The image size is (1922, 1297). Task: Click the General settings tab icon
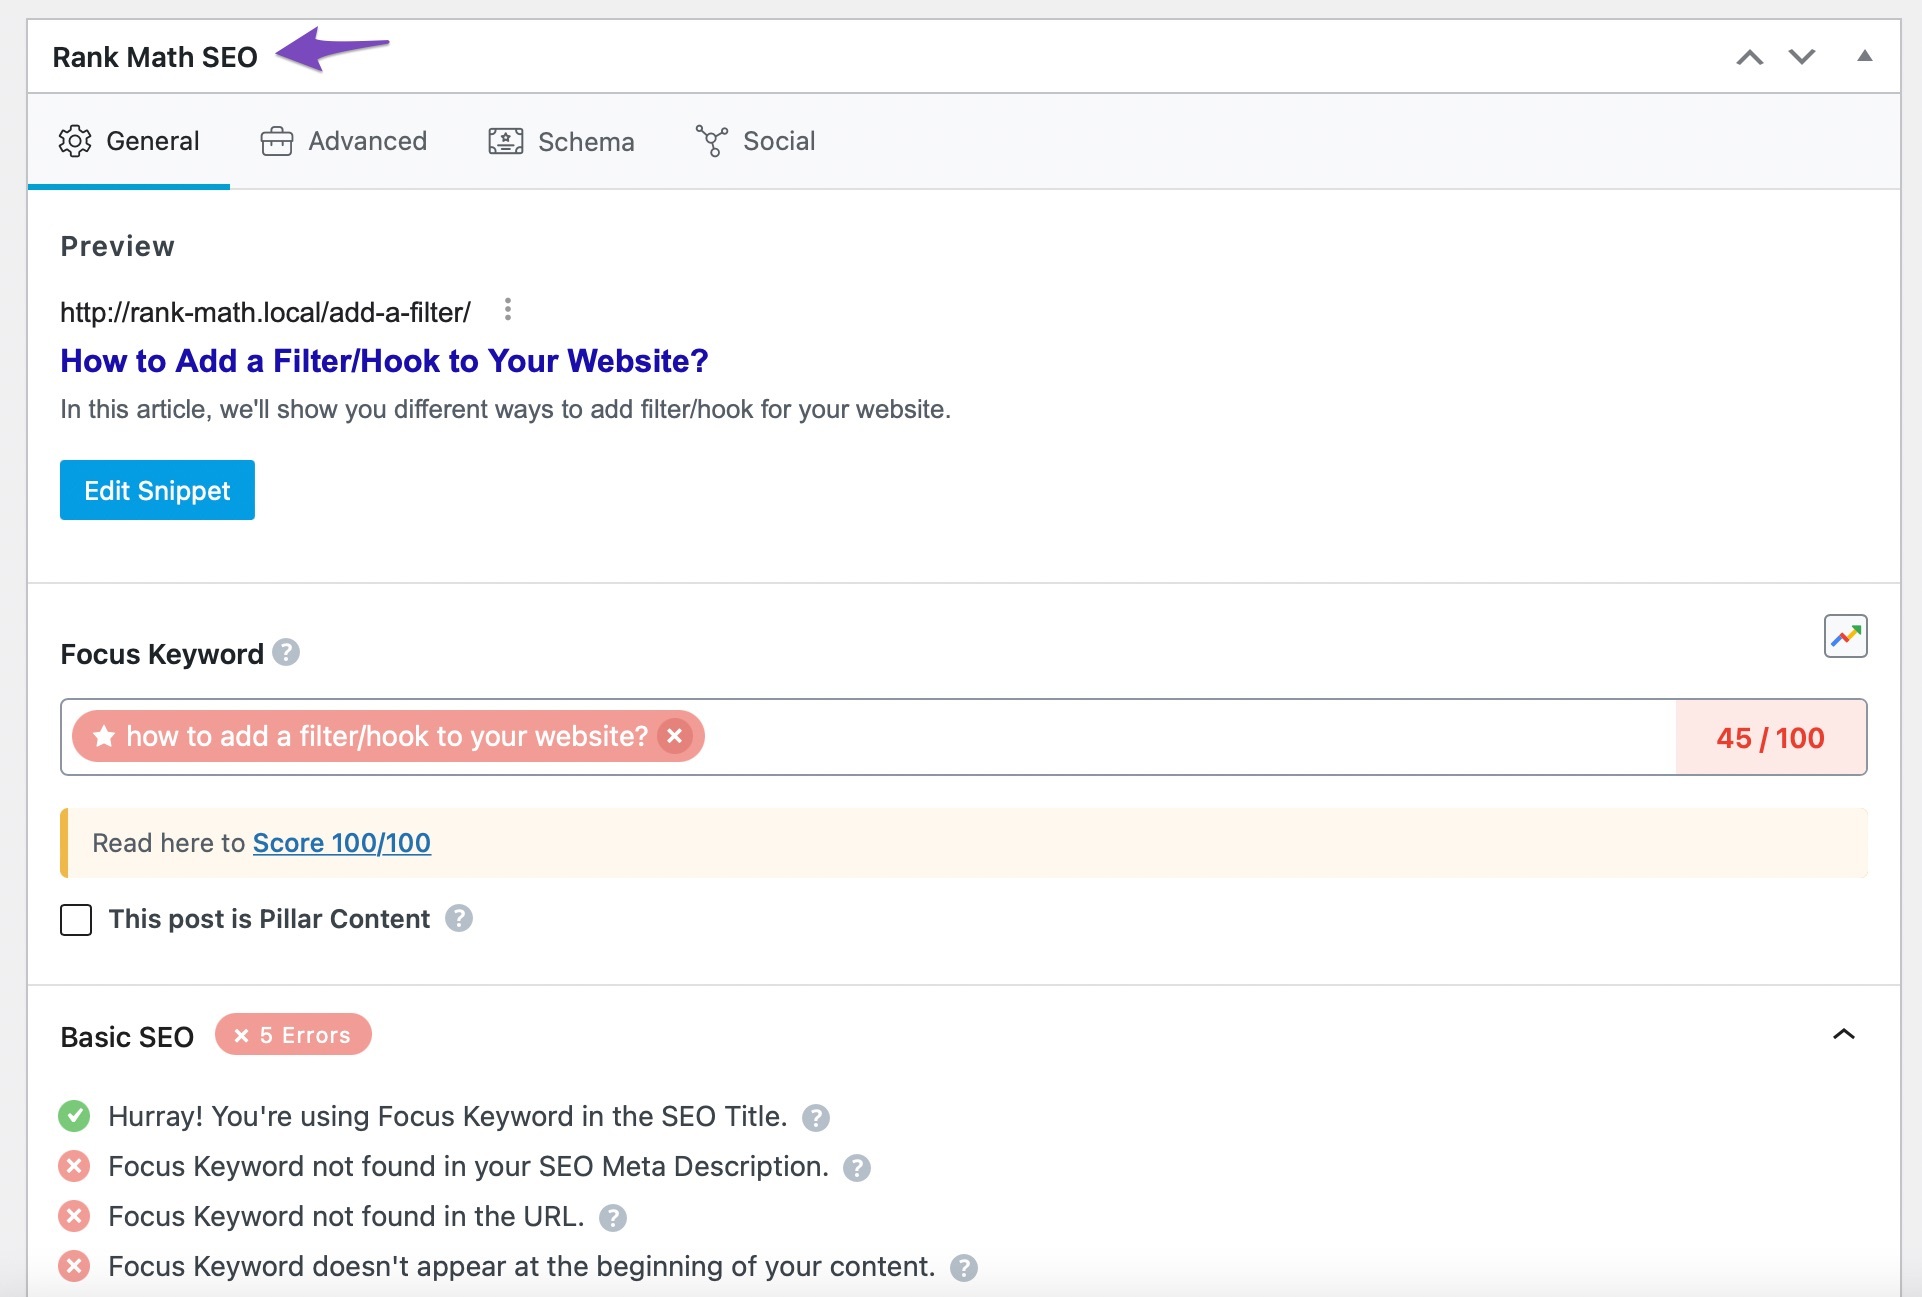coord(74,140)
